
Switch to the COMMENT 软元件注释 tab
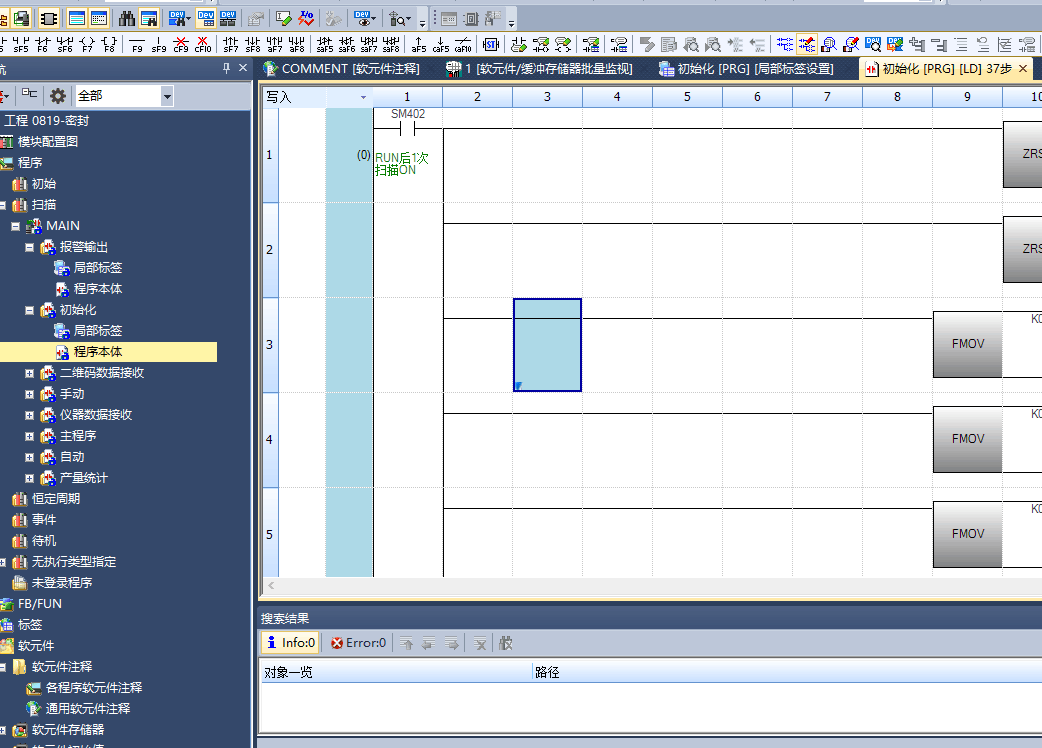(x=342, y=69)
